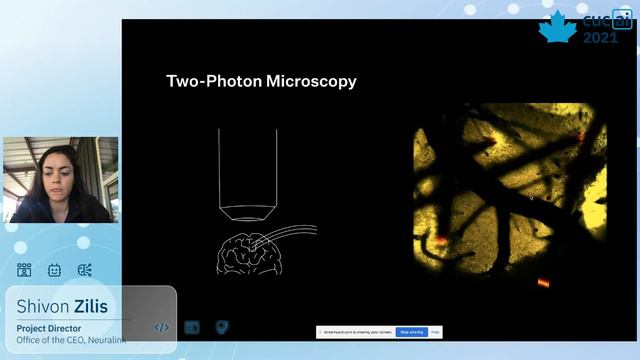
Task: Click the code brackets icon
Action: (x=161, y=327)
